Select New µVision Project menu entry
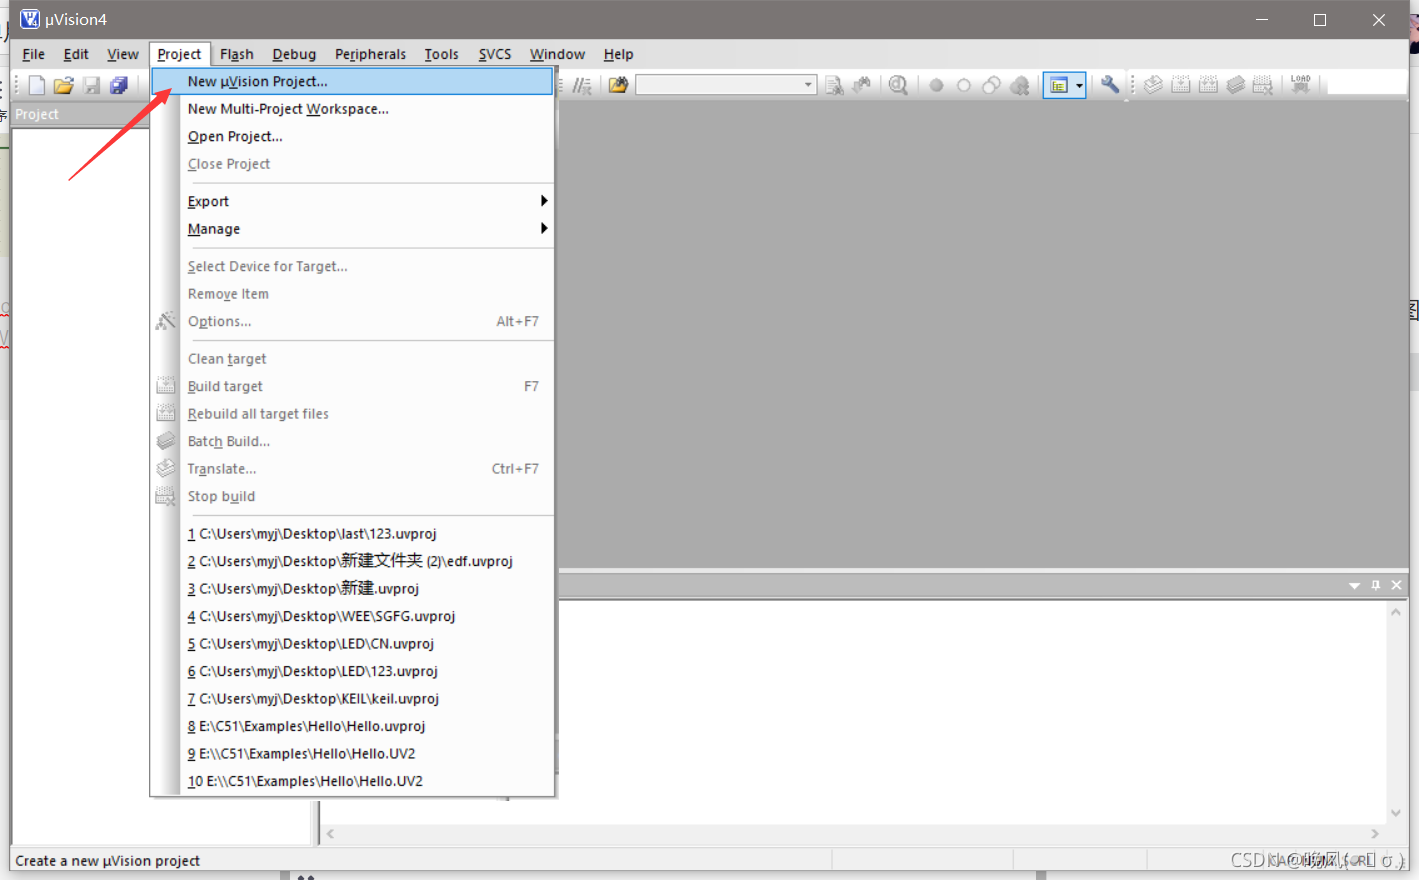Viewport: 1419px width, 880px height. (x=352, y=81)
